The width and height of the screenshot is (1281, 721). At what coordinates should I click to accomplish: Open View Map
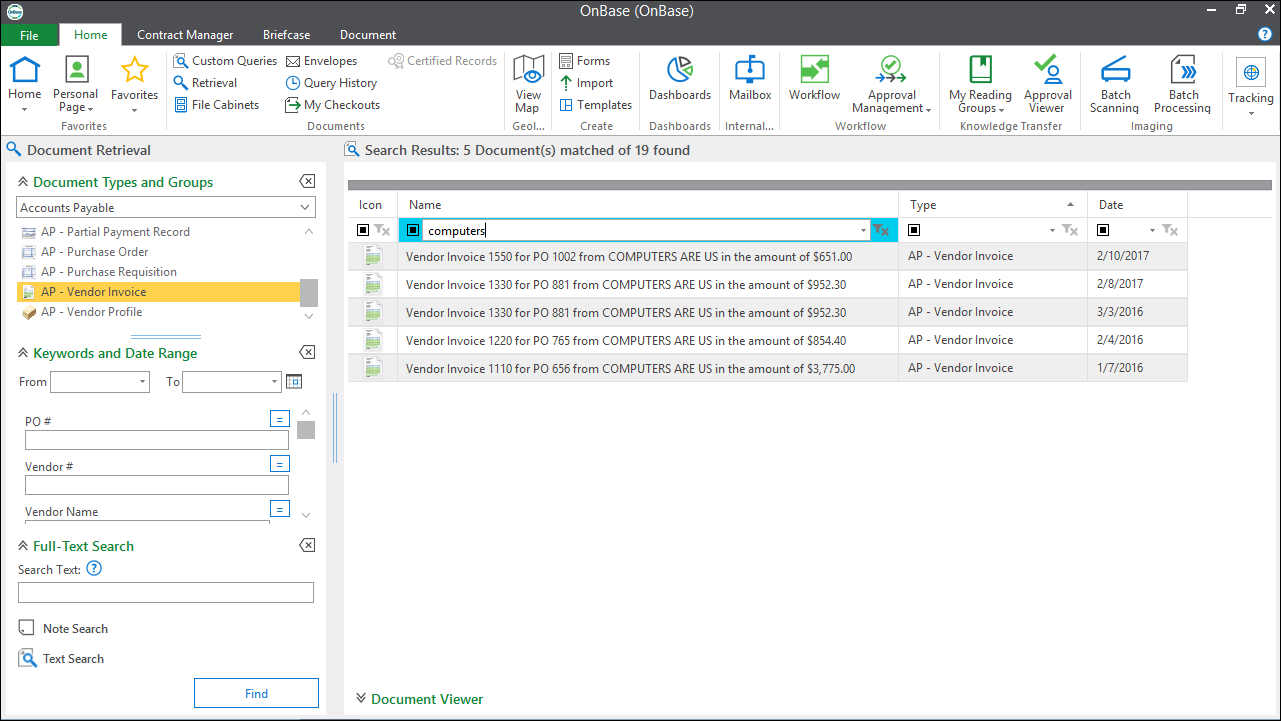click(x=528, y=84)
